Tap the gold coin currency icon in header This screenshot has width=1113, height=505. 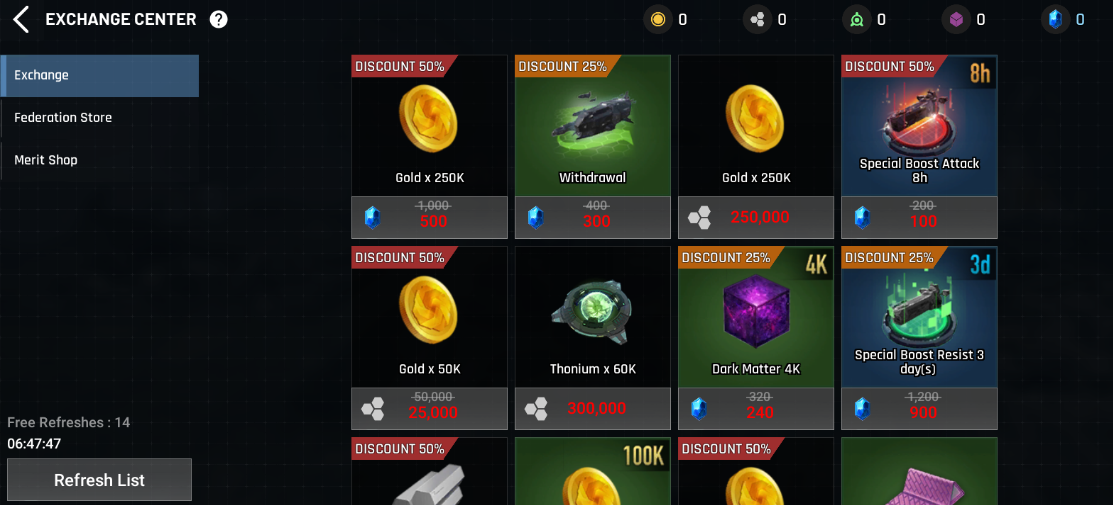pos(658,20)
